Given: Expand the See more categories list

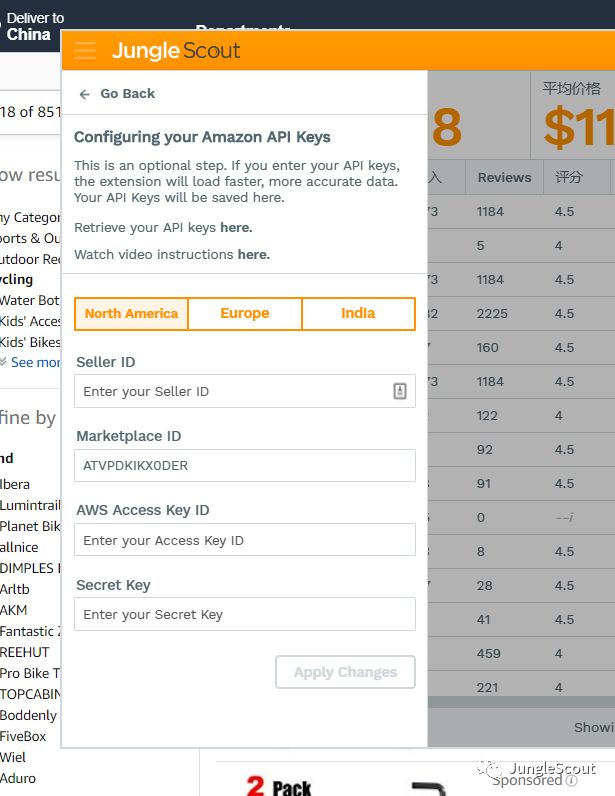Looking at the screenshot, I should 34,363.
